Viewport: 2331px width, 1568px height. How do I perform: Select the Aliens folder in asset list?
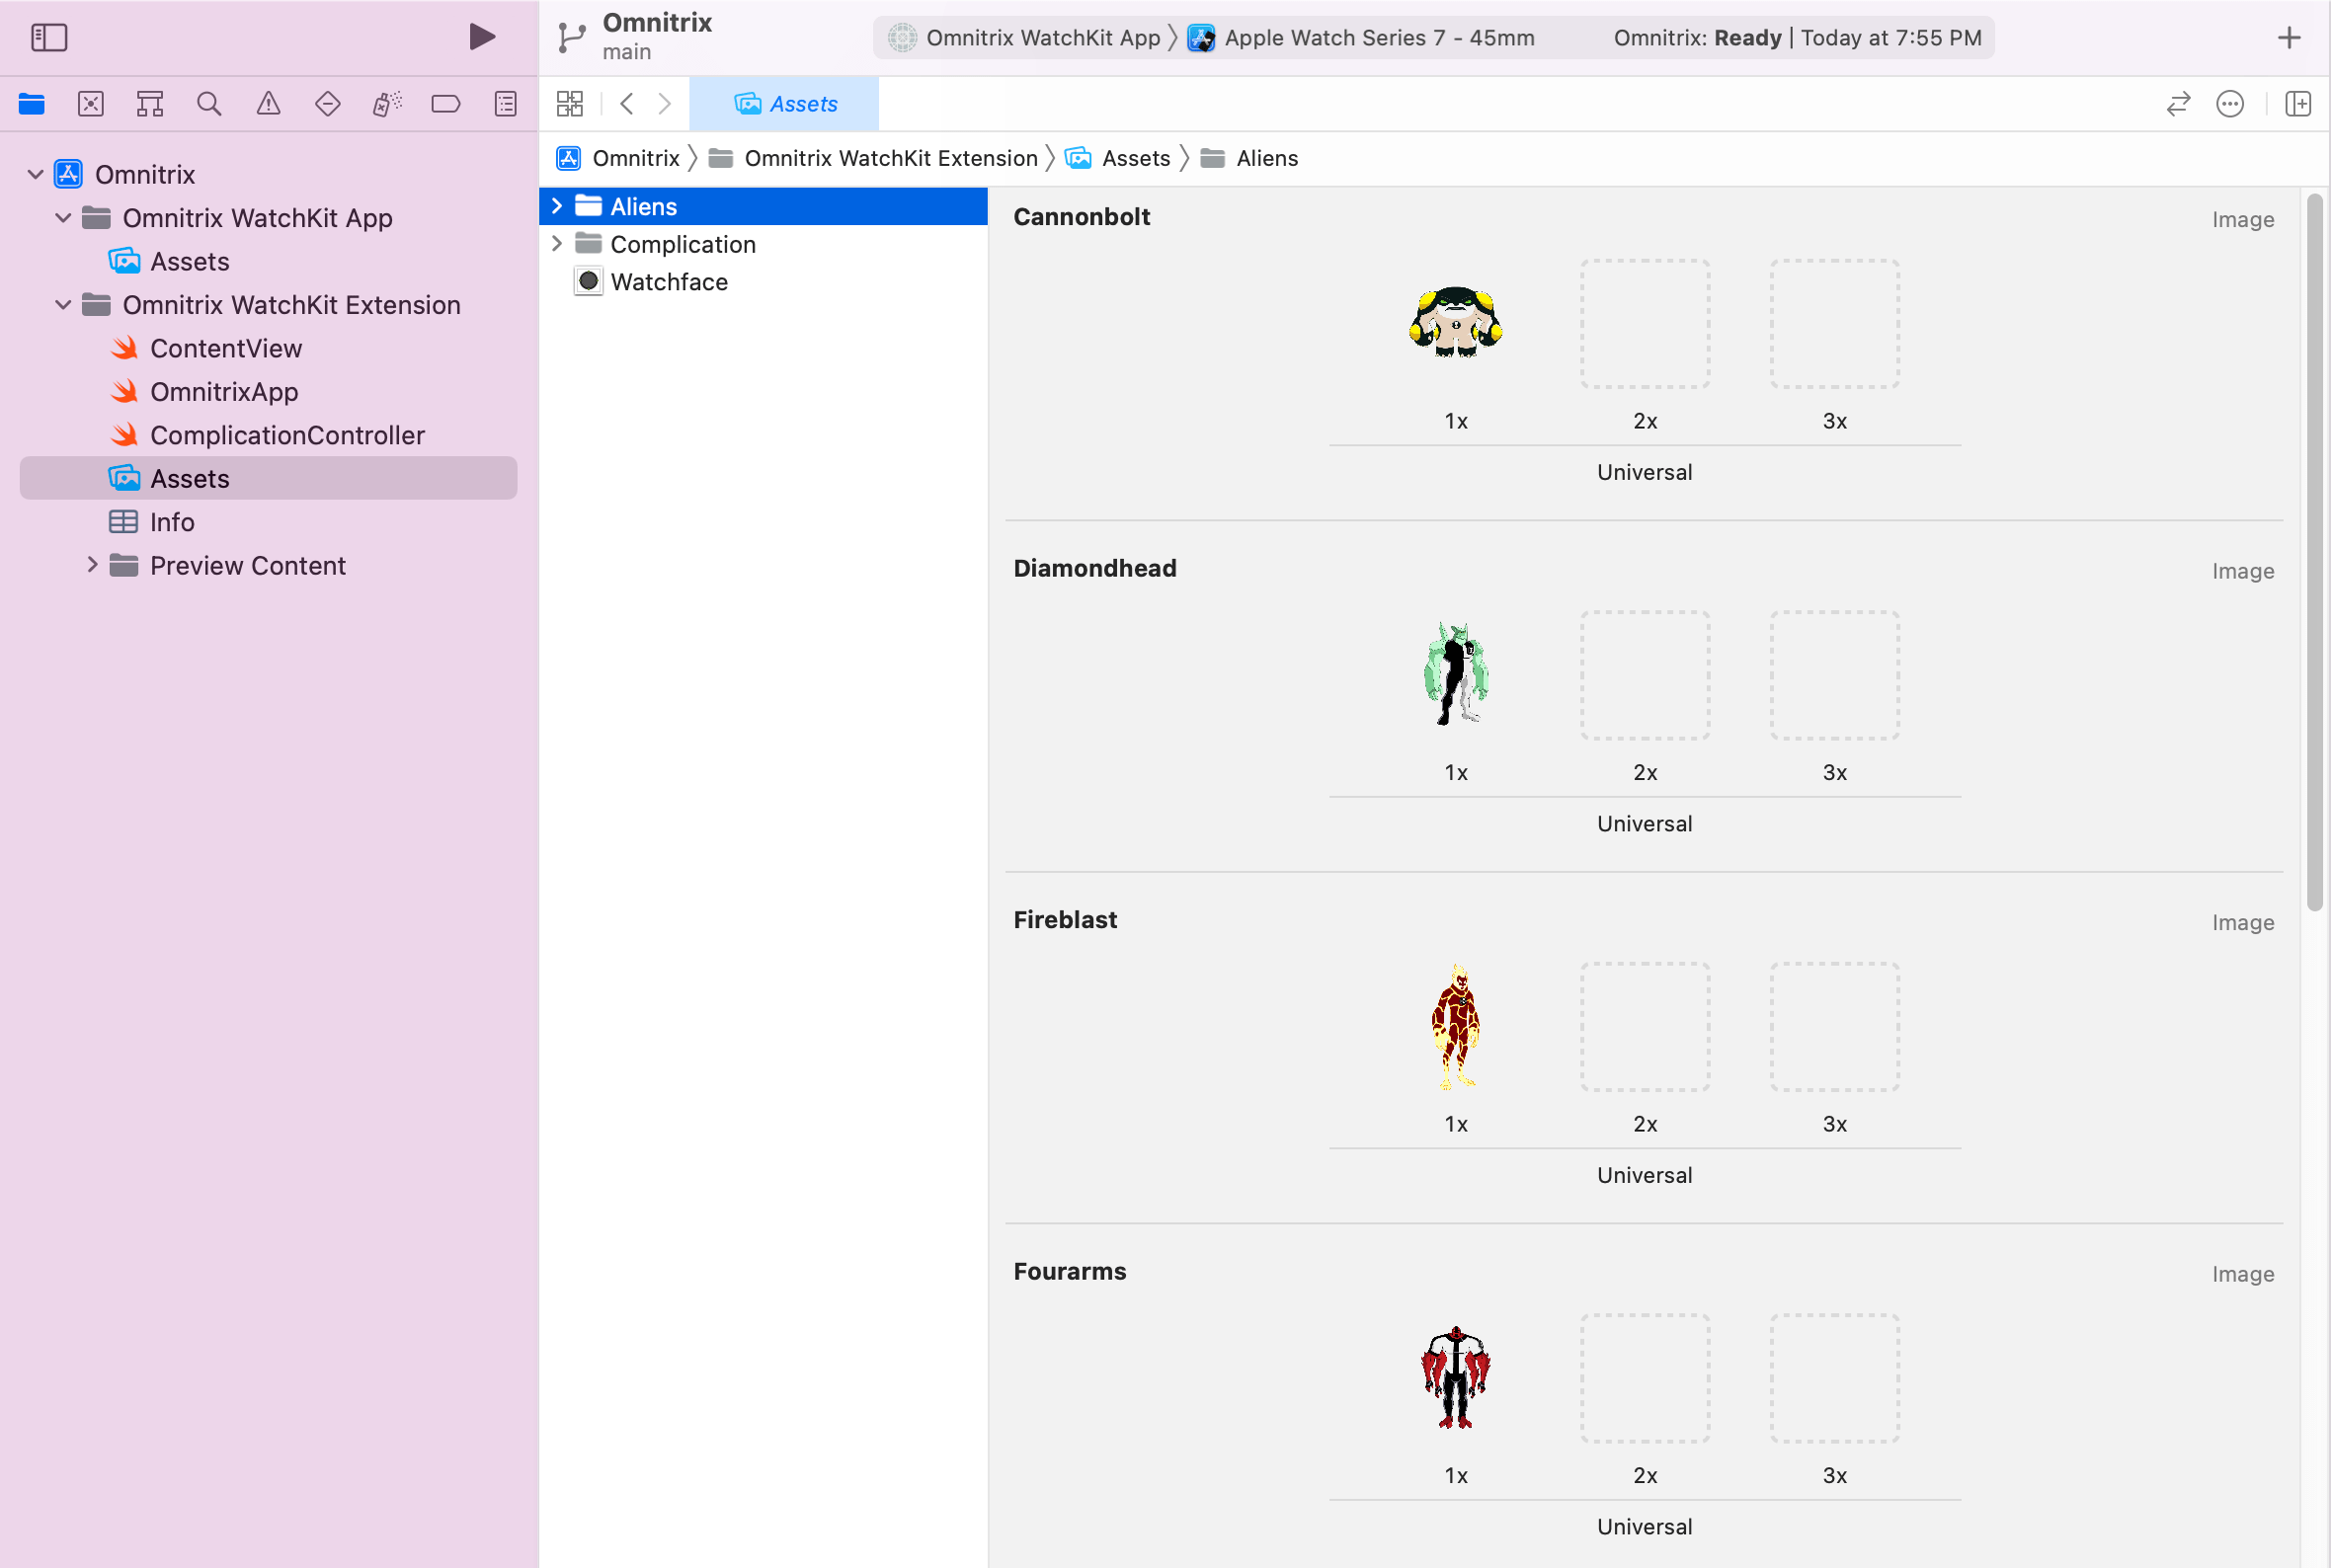pos(763,206)
